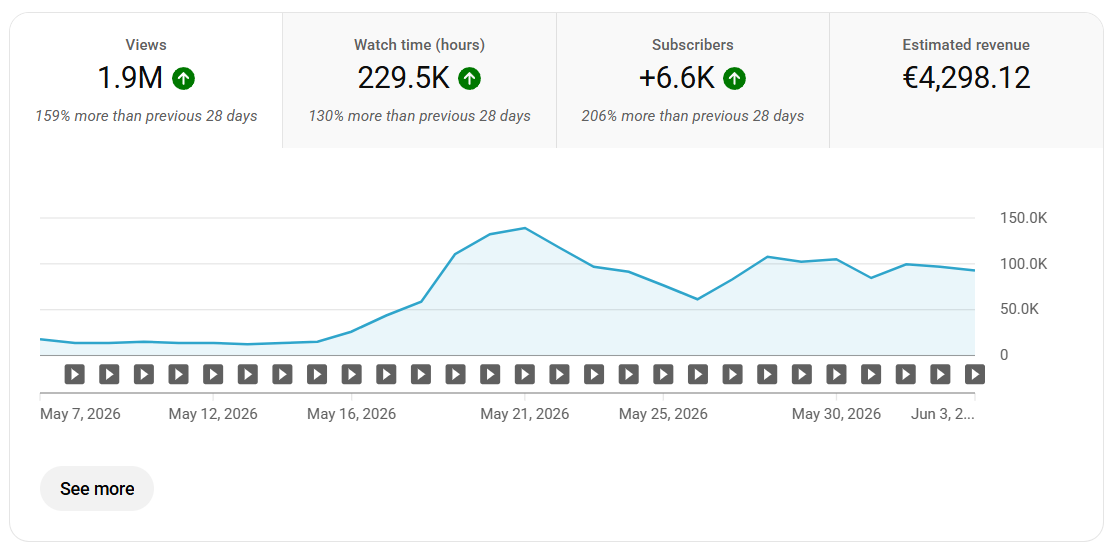The height and width of the screenshot is (551, 1111).
Task: Open video marker for May 17, just after May 16
Action: pos(386,374)
